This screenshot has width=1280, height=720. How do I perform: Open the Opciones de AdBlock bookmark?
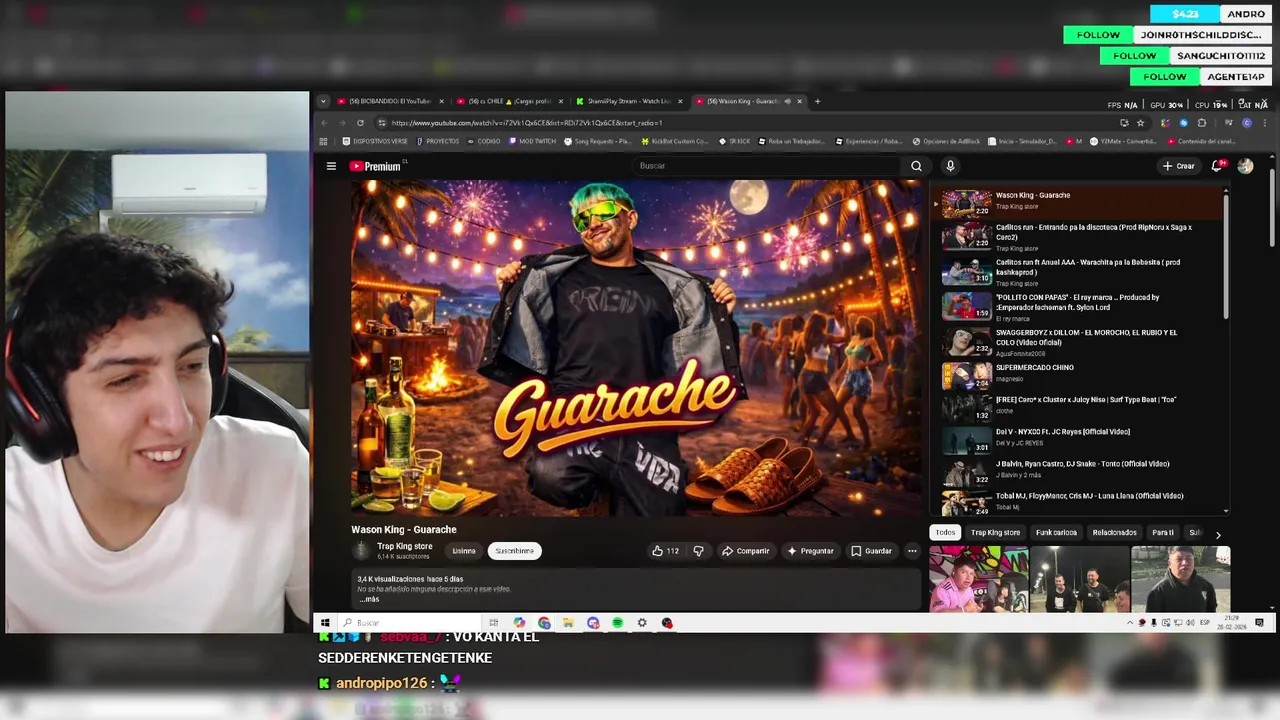pyautogui.click(x=946, y=141)
